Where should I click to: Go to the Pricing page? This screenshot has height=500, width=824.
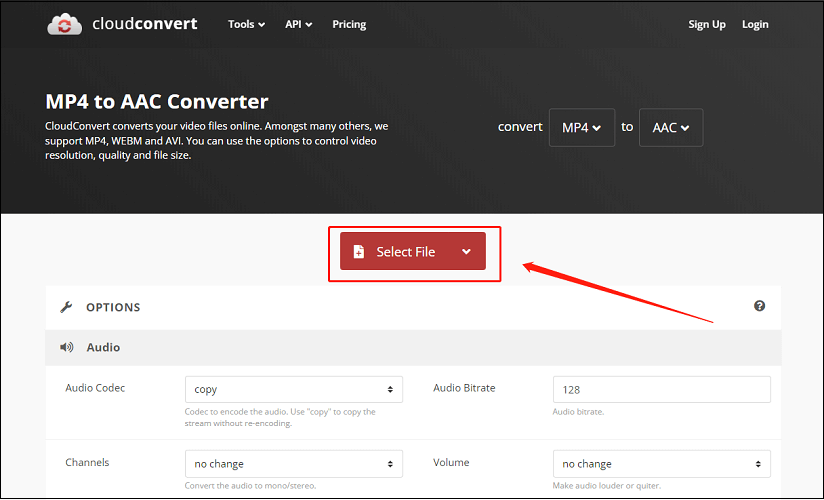point(349,24)
